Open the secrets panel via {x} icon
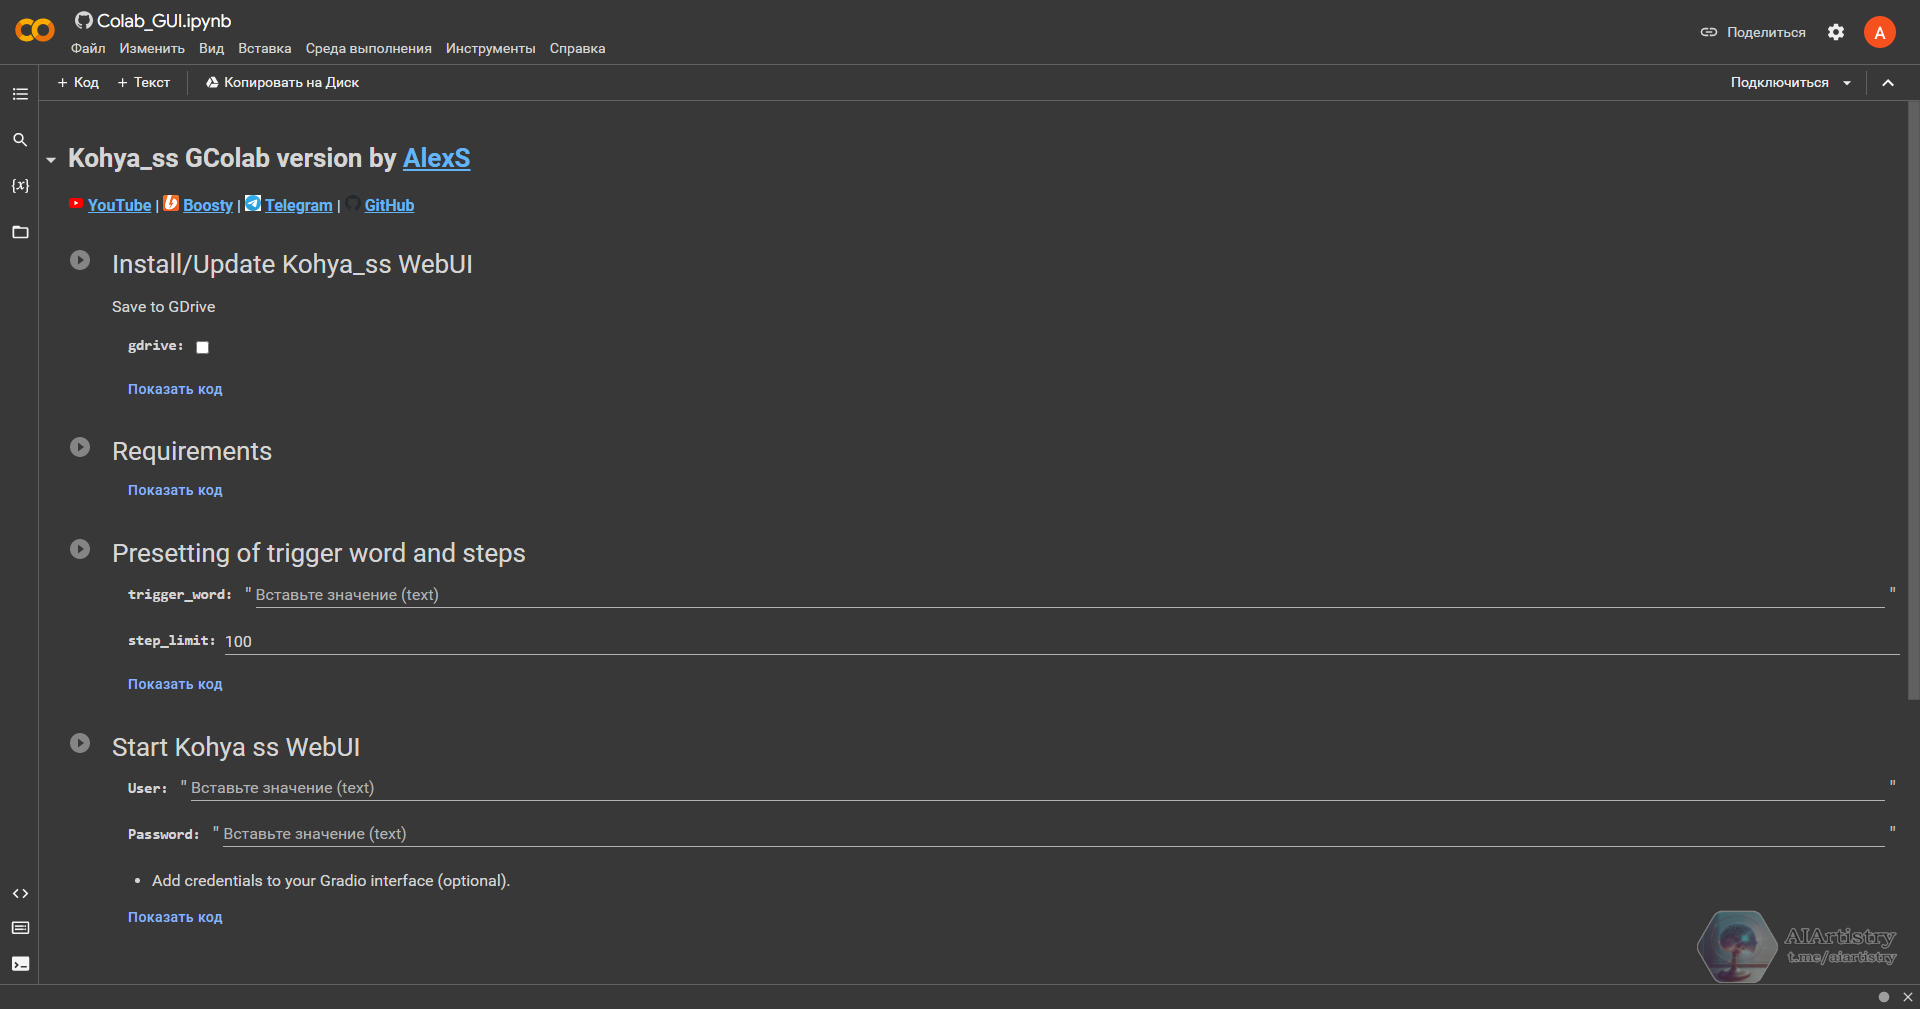 point(20,185)
